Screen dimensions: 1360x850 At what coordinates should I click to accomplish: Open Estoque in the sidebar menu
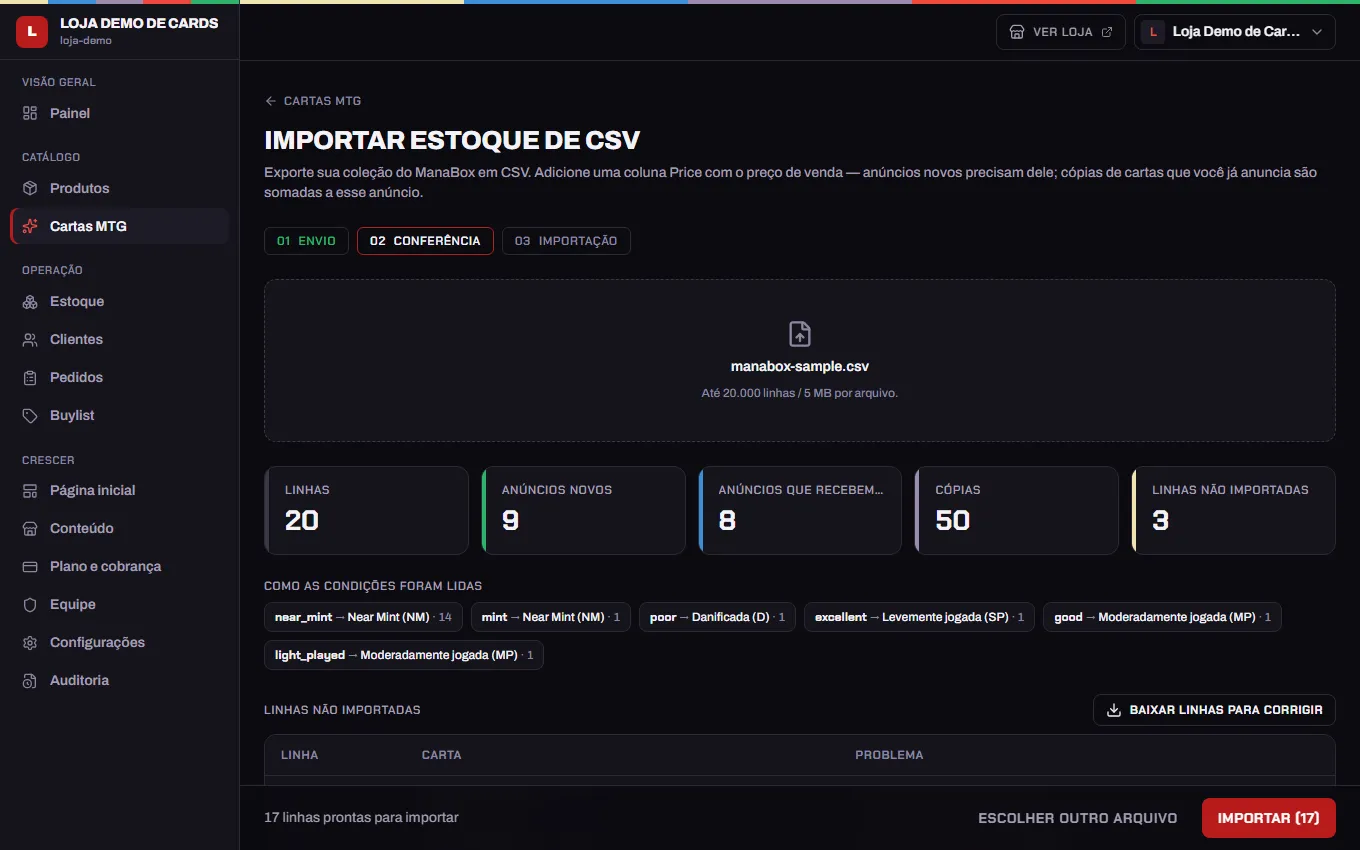[x=119, y=301]
